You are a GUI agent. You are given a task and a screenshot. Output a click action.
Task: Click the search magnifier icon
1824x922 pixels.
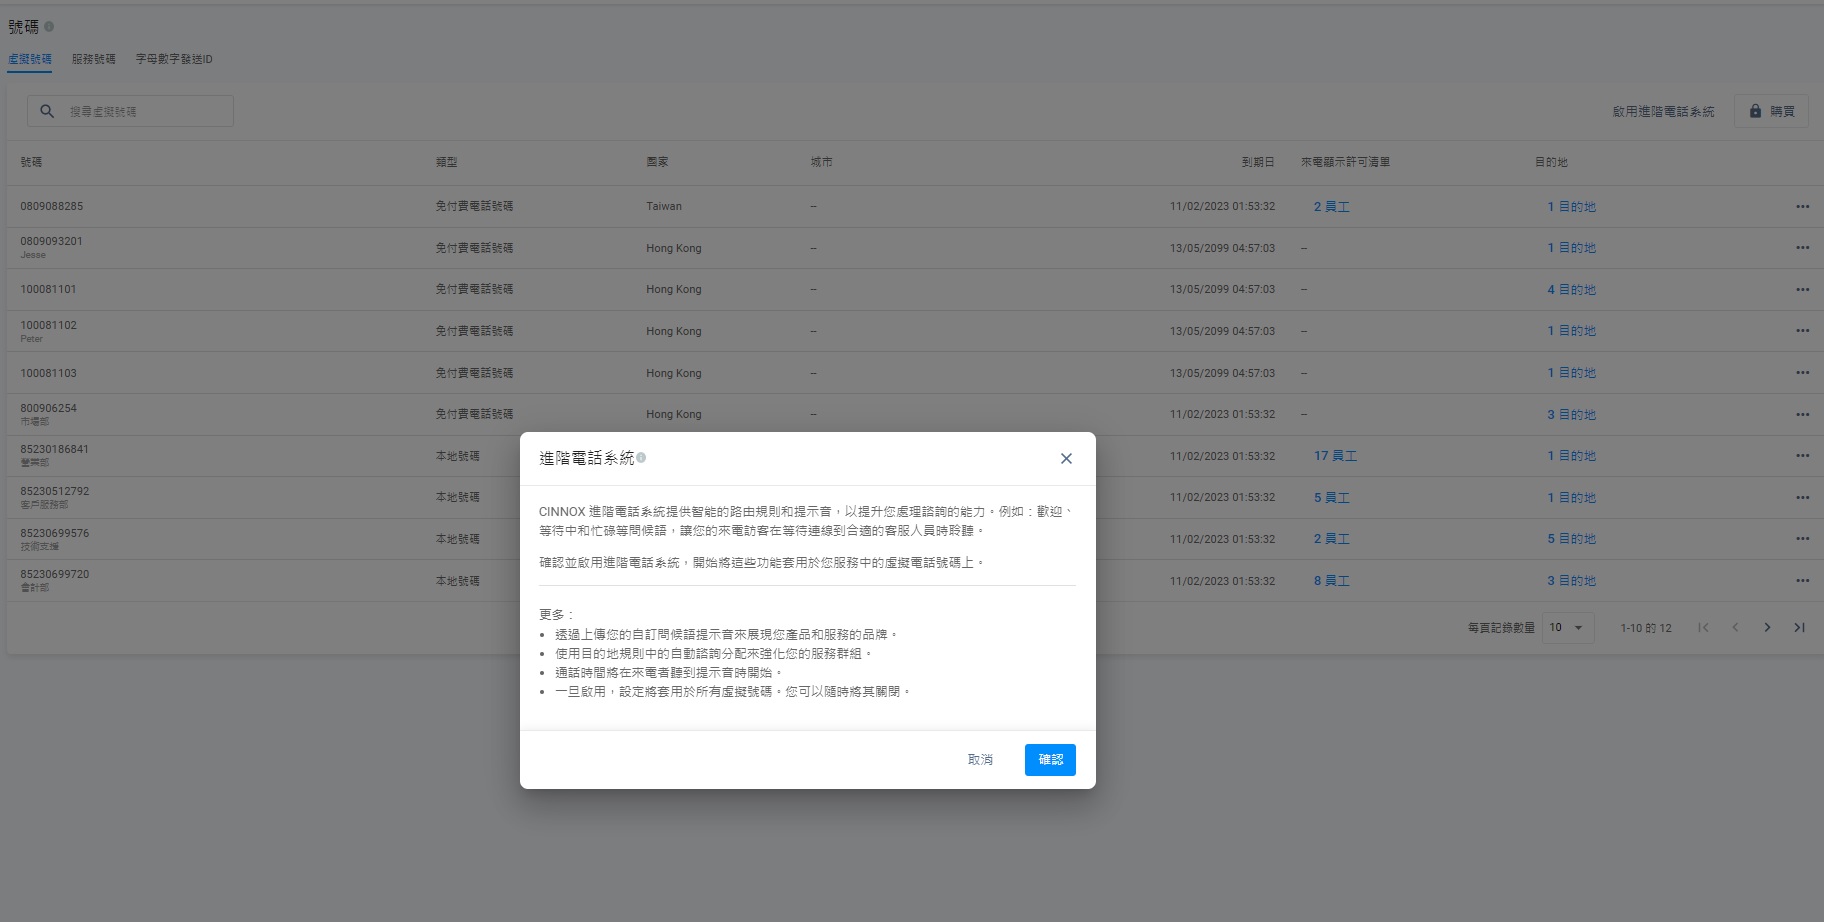(x=47, y=111)
